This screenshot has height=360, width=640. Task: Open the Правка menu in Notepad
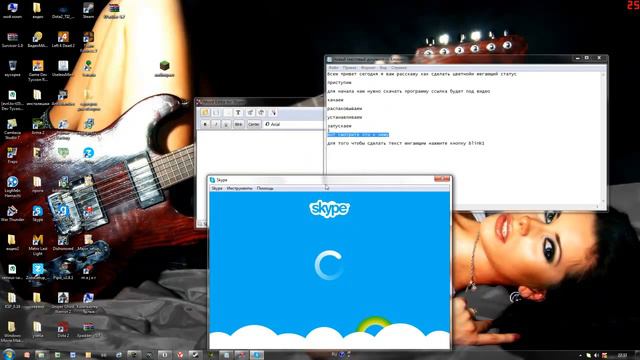tap(349, 68)
